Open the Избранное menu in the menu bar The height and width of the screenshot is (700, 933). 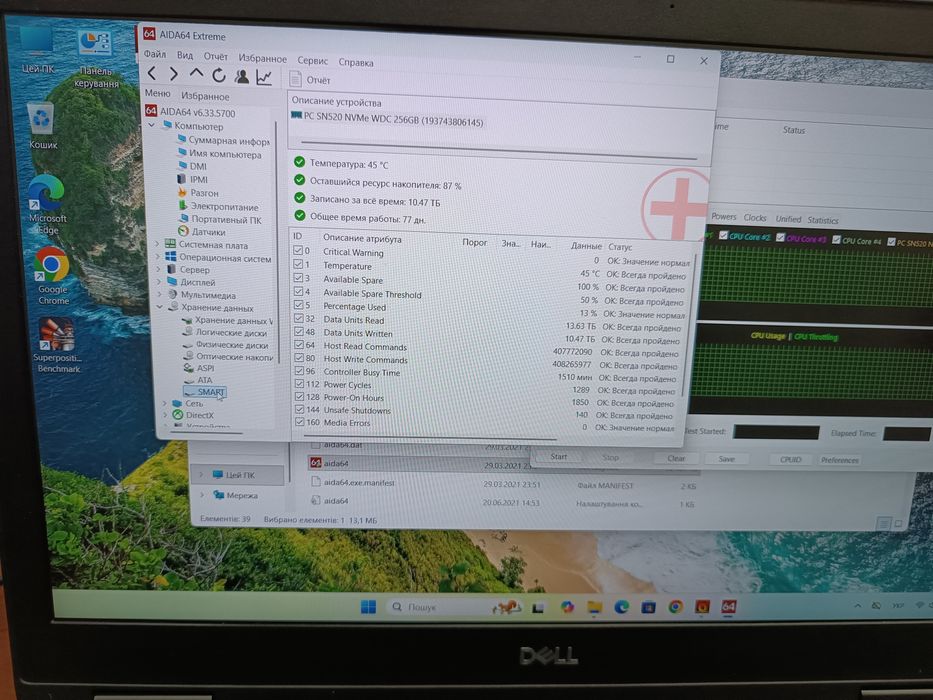pos(262,58)
